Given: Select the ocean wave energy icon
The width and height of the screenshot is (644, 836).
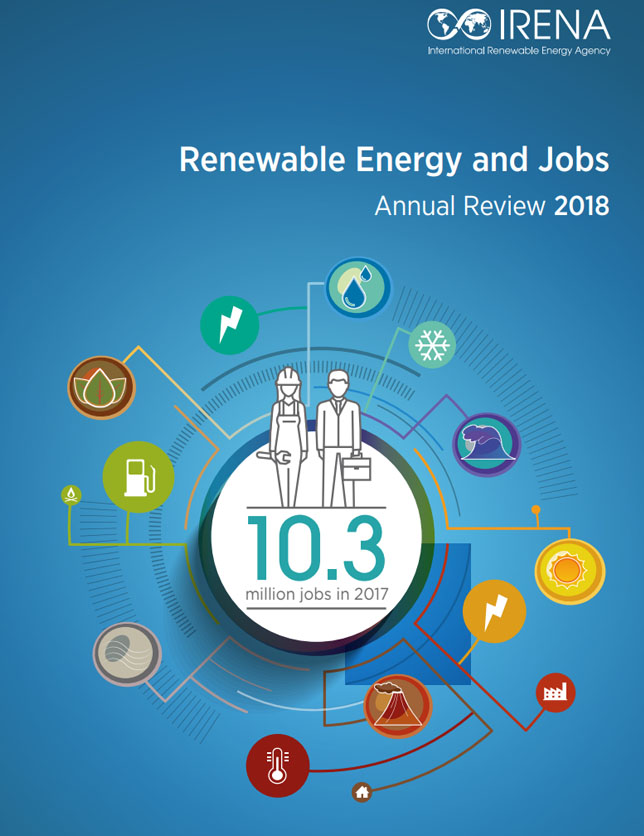Looking at the screenshot, I should click(x=486, y=443).
